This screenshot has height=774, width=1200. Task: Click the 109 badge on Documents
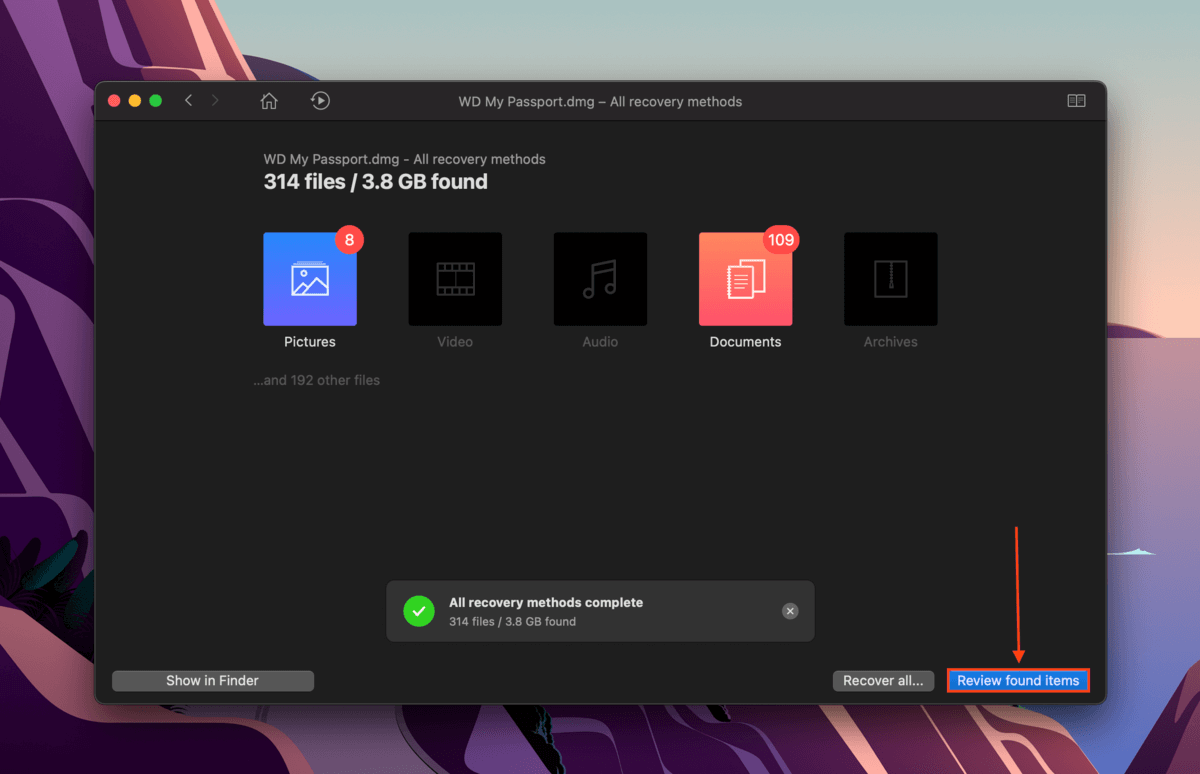780,240
